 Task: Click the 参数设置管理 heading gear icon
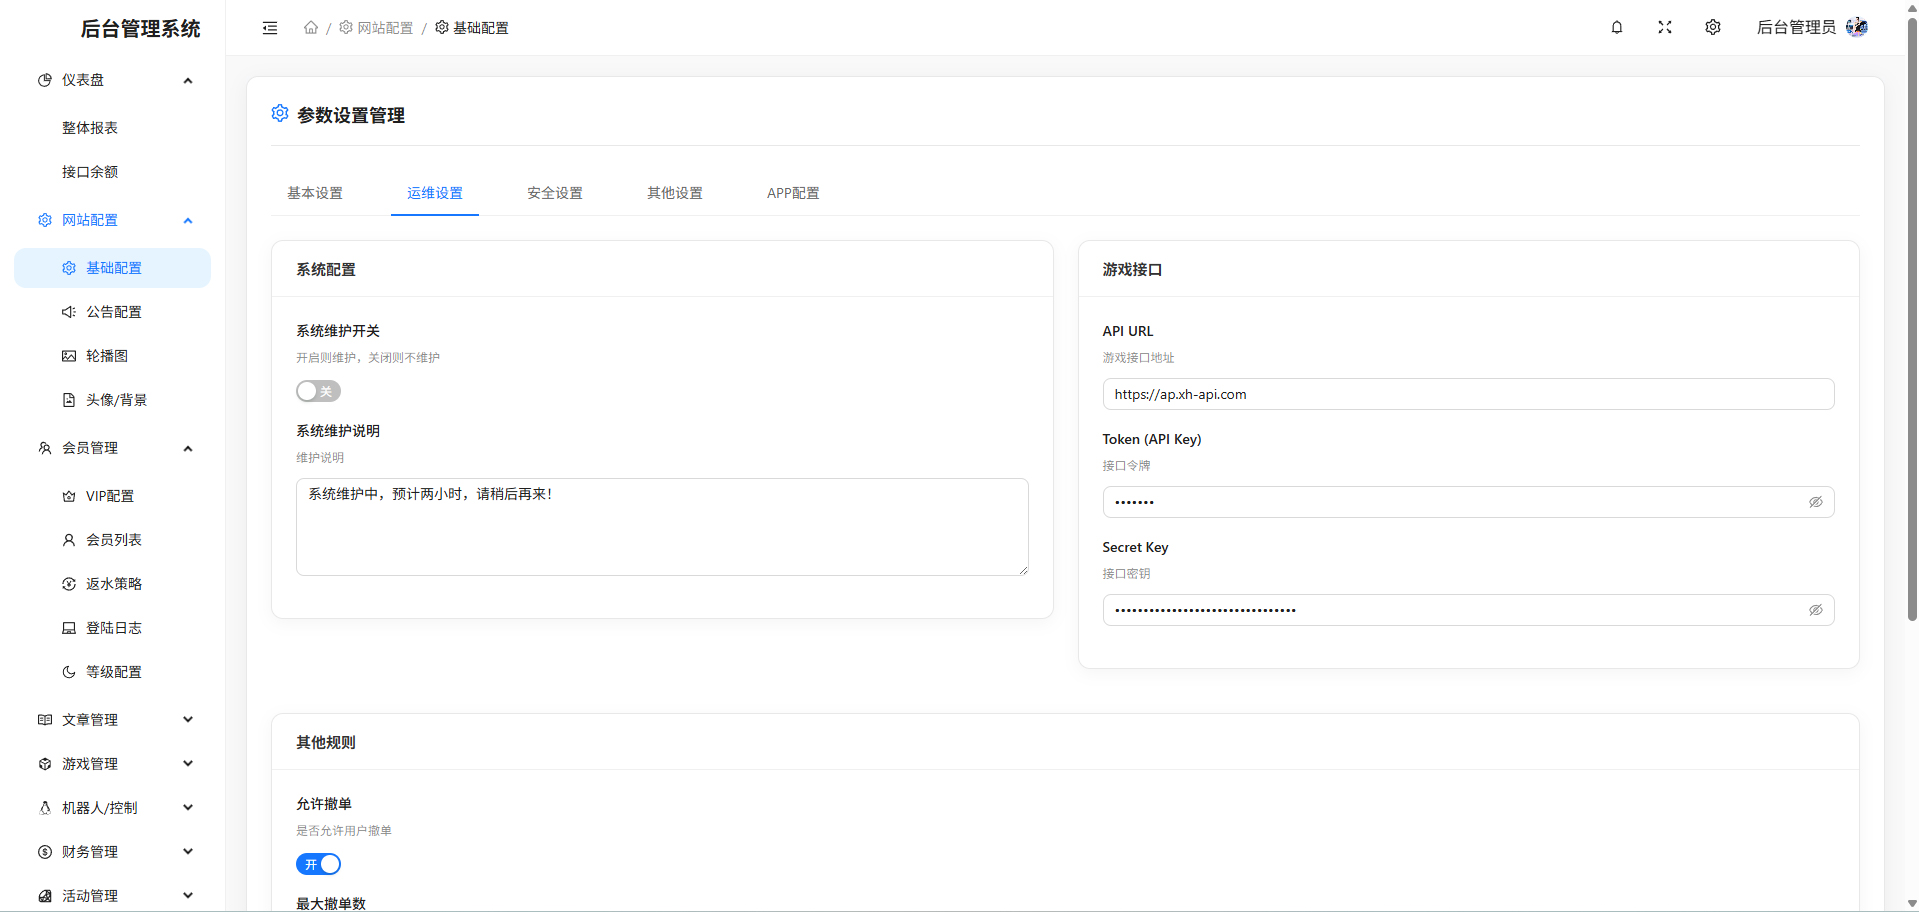click(x=280, y=114)
